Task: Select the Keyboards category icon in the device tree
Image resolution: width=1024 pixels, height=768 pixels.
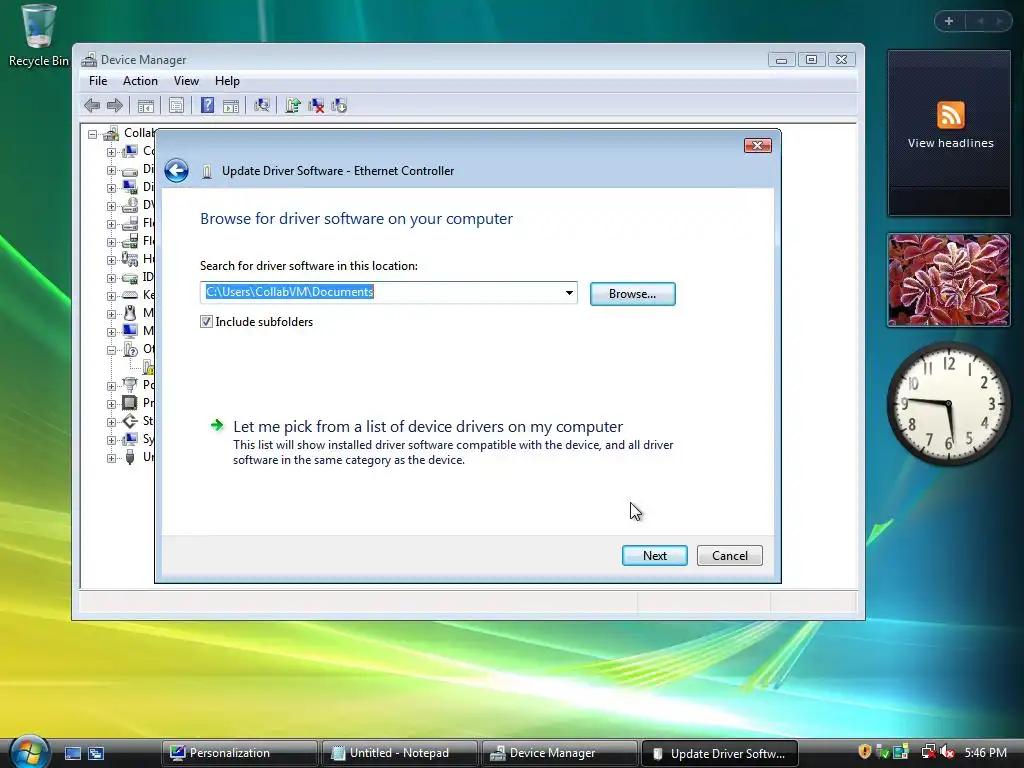Action: tap(130, 295)
